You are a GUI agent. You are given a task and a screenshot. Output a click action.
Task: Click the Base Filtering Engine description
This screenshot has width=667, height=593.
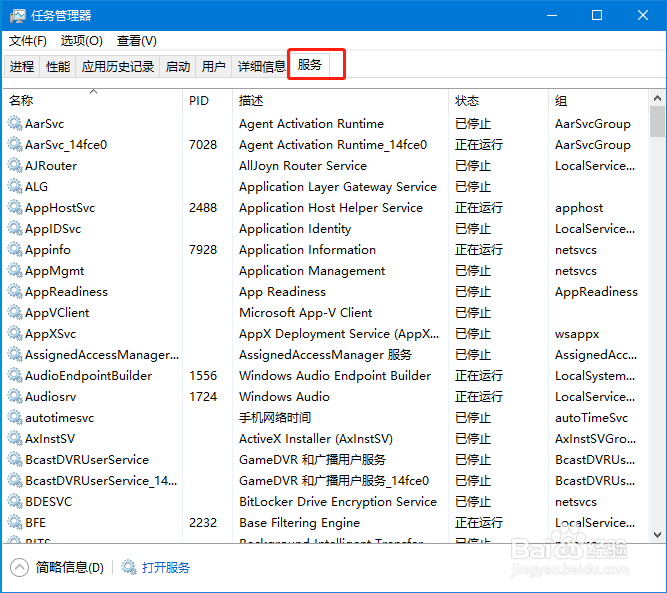click(299, 523)
